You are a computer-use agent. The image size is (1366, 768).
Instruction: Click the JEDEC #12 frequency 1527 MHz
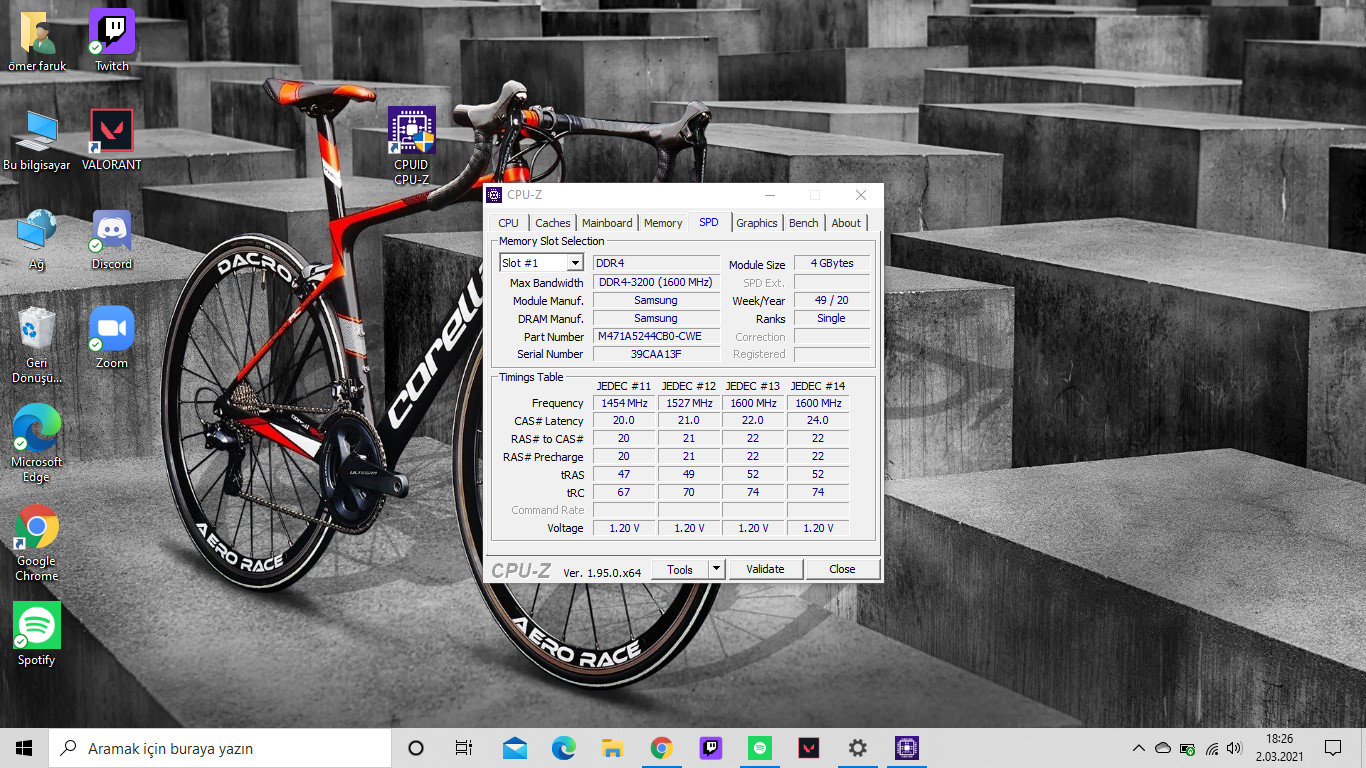pos(689,403)
